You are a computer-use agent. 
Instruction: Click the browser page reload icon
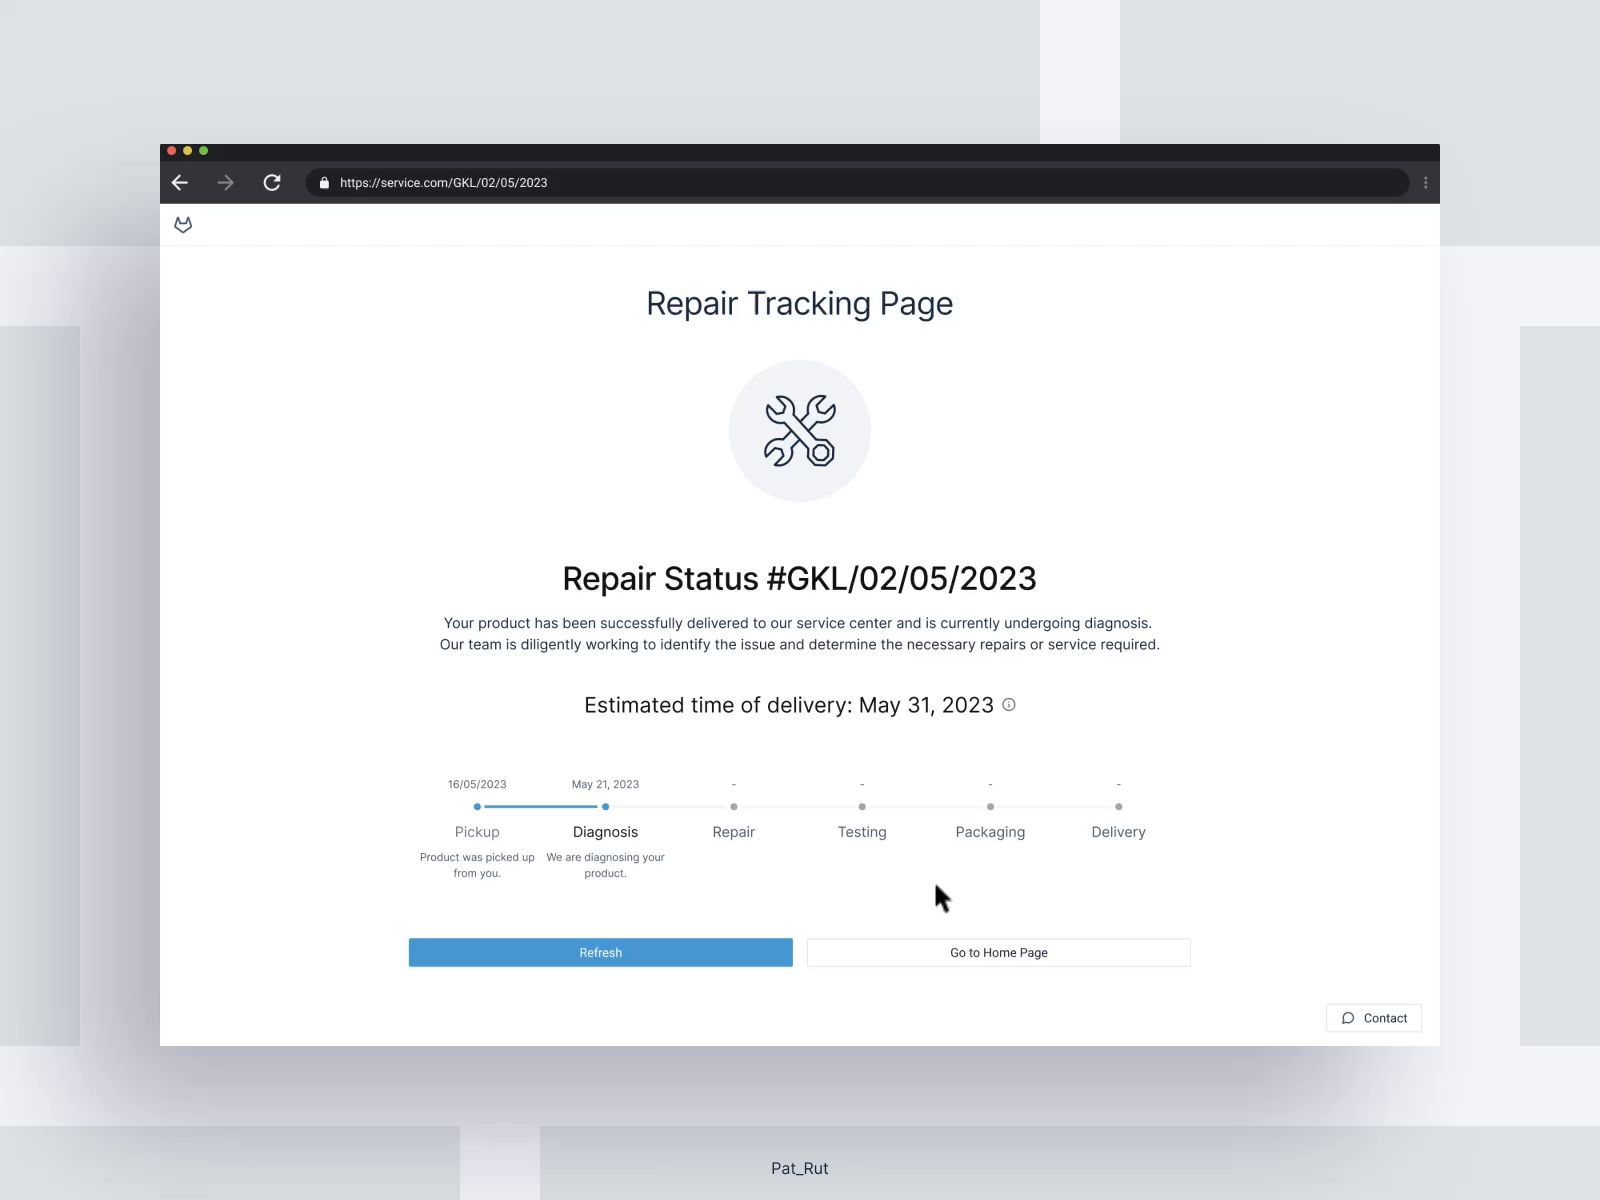point(271,182)
